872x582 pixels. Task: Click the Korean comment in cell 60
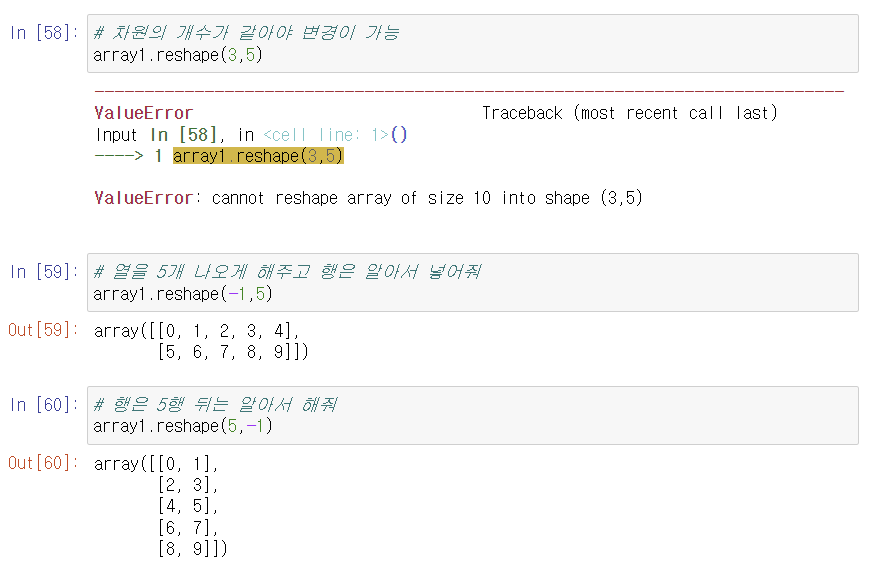coord(215,405)
